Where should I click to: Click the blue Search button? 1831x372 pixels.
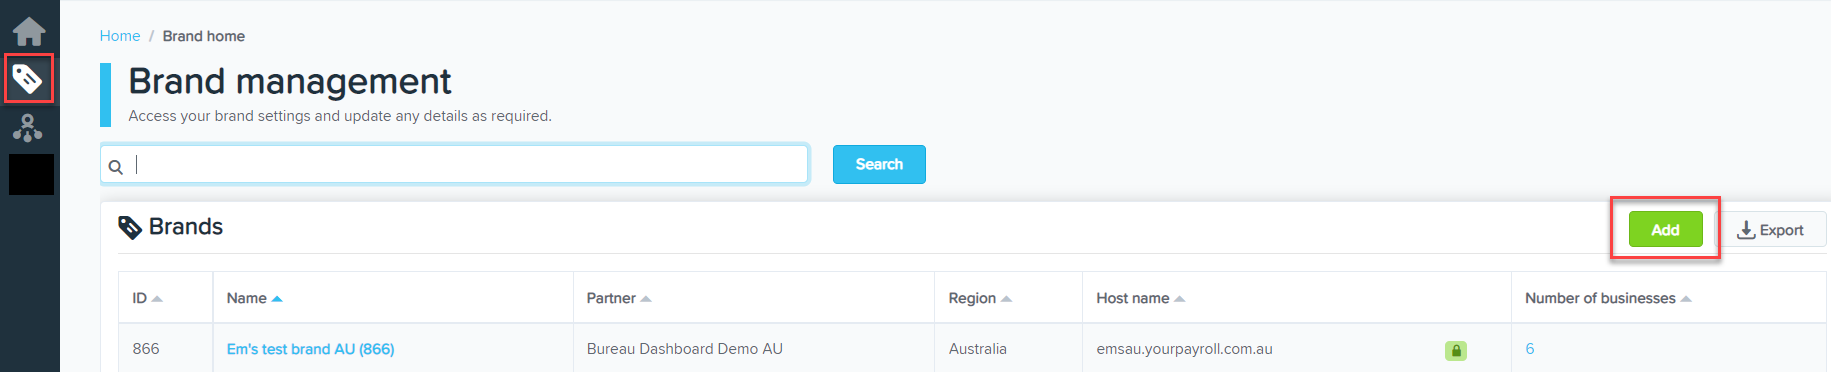[879, 164]
